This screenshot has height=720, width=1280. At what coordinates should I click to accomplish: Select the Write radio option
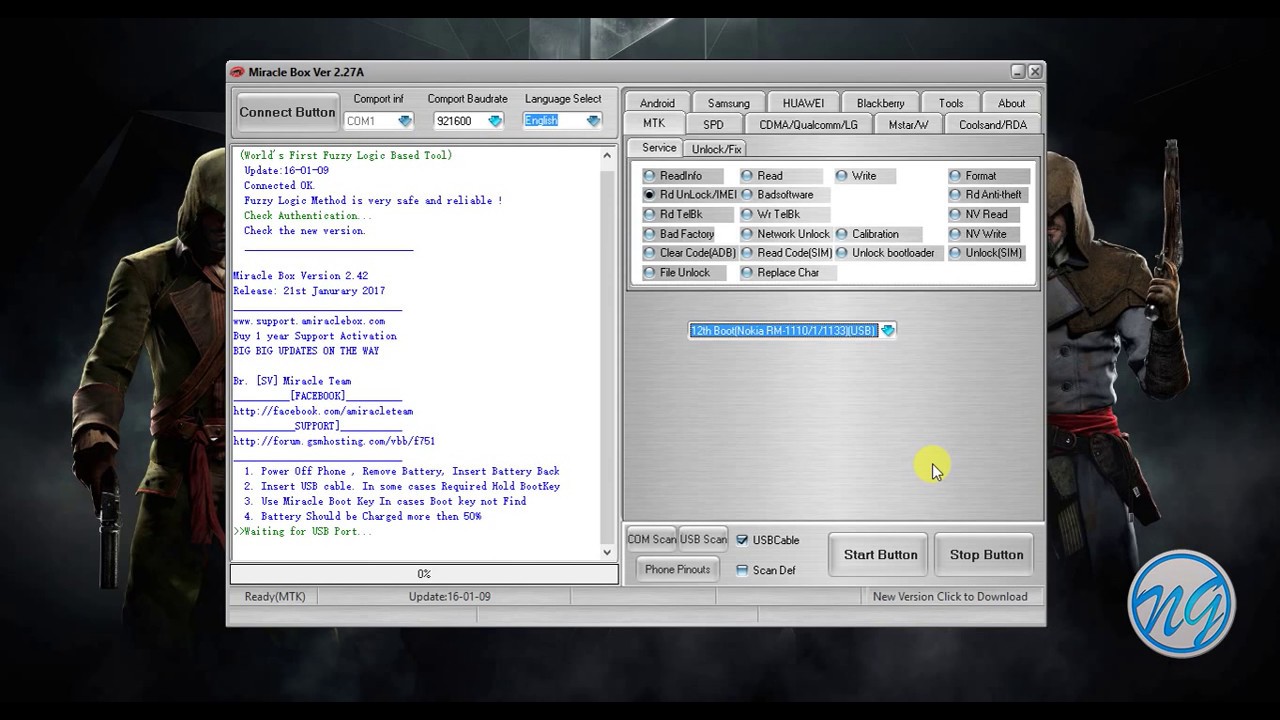(x=842, y=176)
